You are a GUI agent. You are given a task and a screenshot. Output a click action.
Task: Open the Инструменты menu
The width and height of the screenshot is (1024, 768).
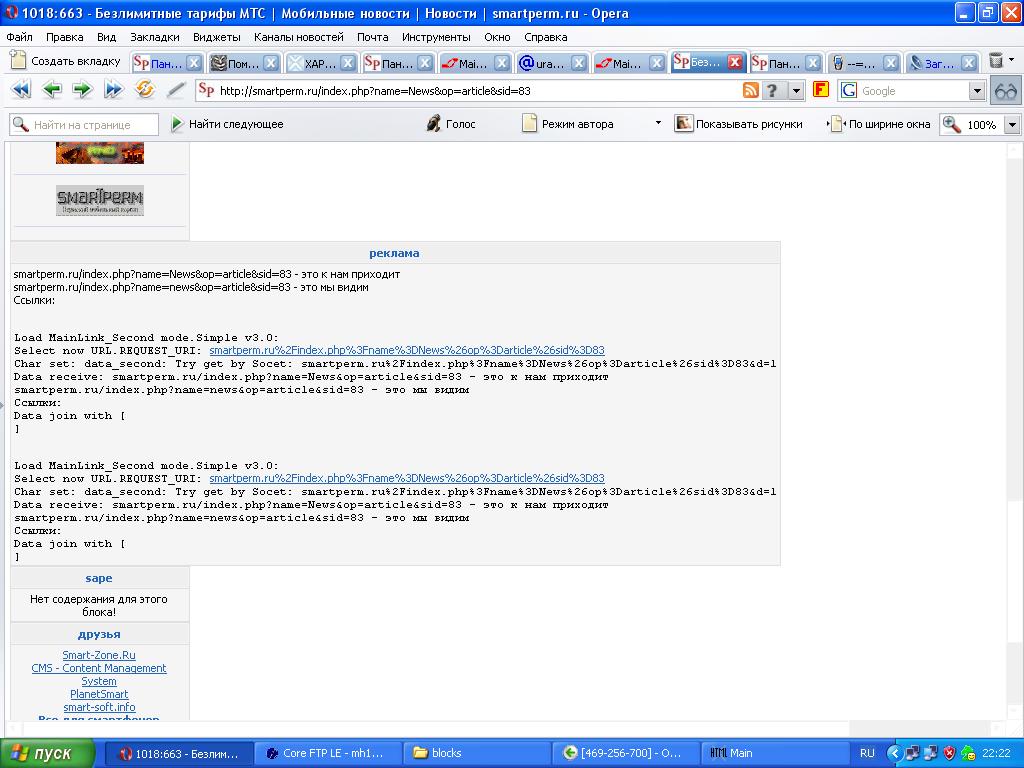click(436, 37)
